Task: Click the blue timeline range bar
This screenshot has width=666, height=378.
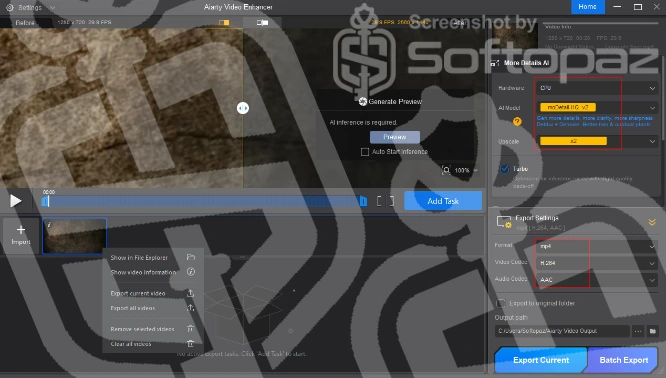Action: click(x=204, y=201)
